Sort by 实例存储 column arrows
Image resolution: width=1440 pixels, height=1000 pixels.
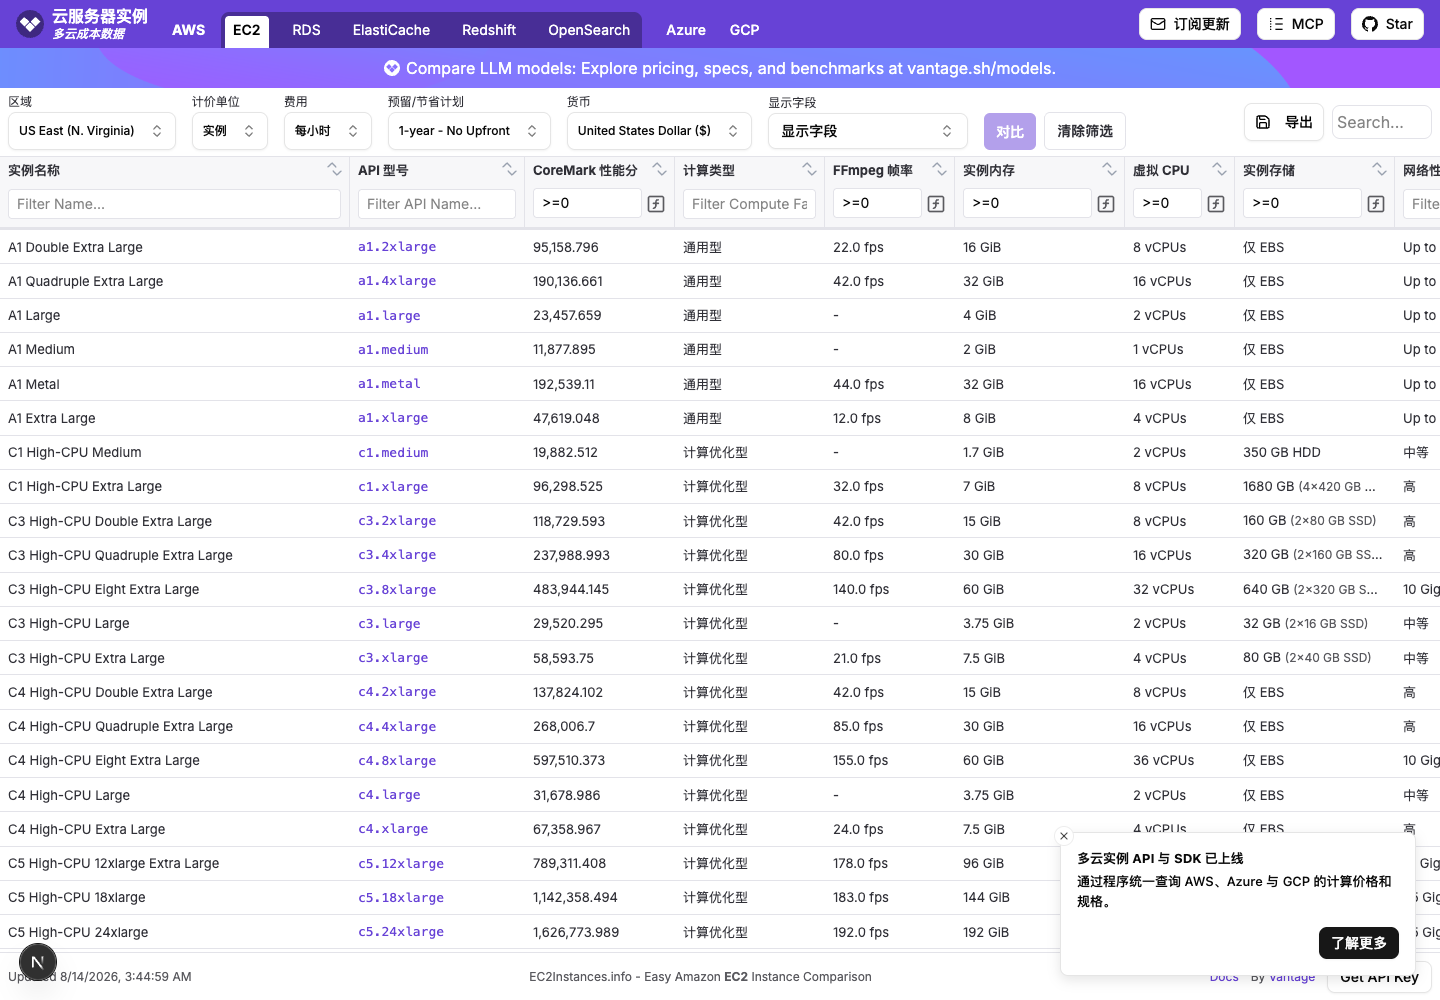(x=1379, y=170)
